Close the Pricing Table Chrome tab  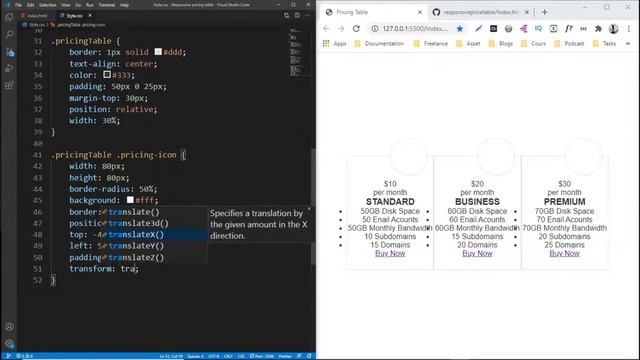[420, 12]
